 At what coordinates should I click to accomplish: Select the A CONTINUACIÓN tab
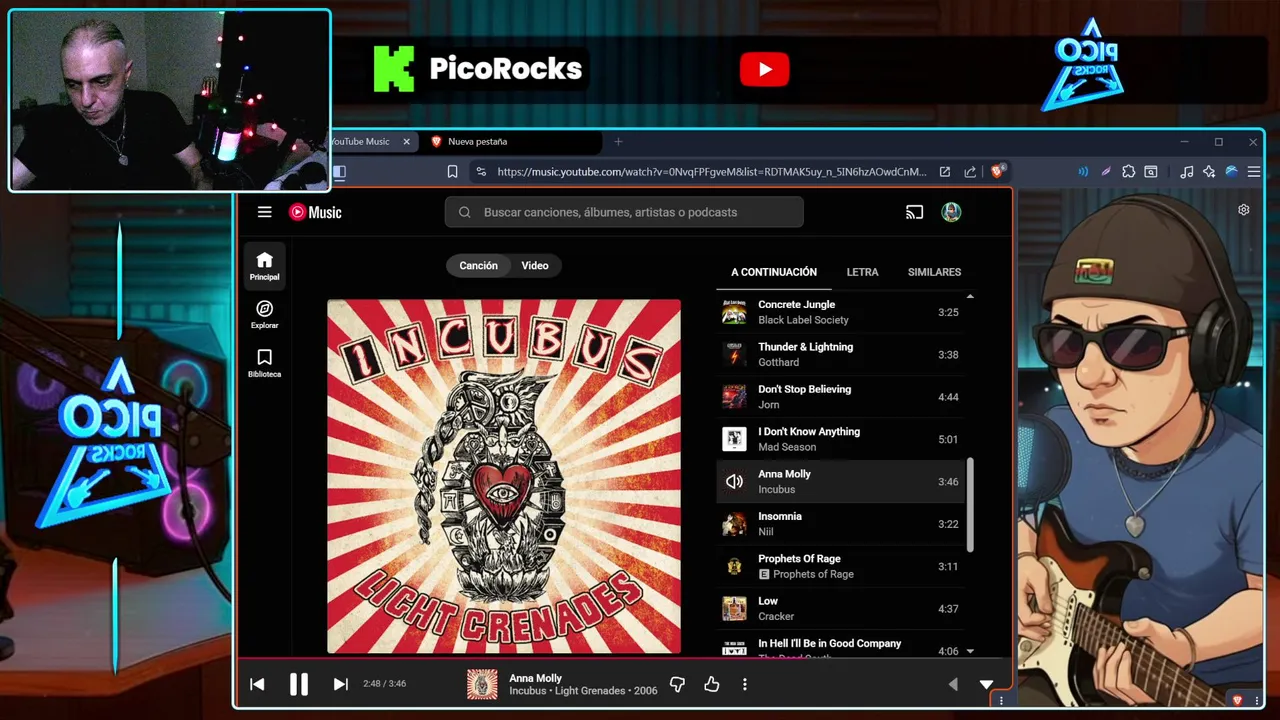[x=774, y=272]
